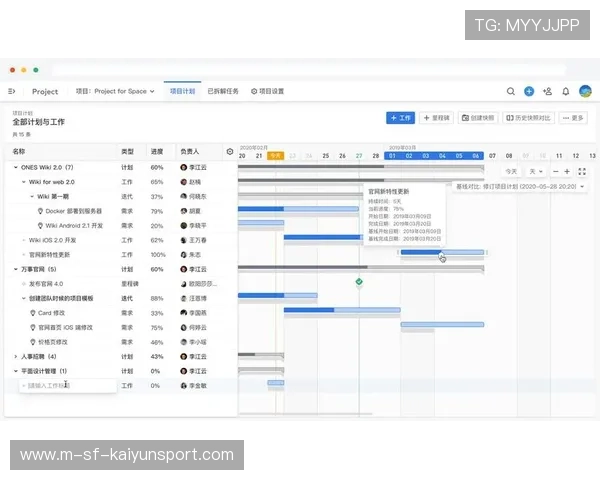Click the search magnifier icon in top bar
Viewport: 600px width, 480px height.
511,91
